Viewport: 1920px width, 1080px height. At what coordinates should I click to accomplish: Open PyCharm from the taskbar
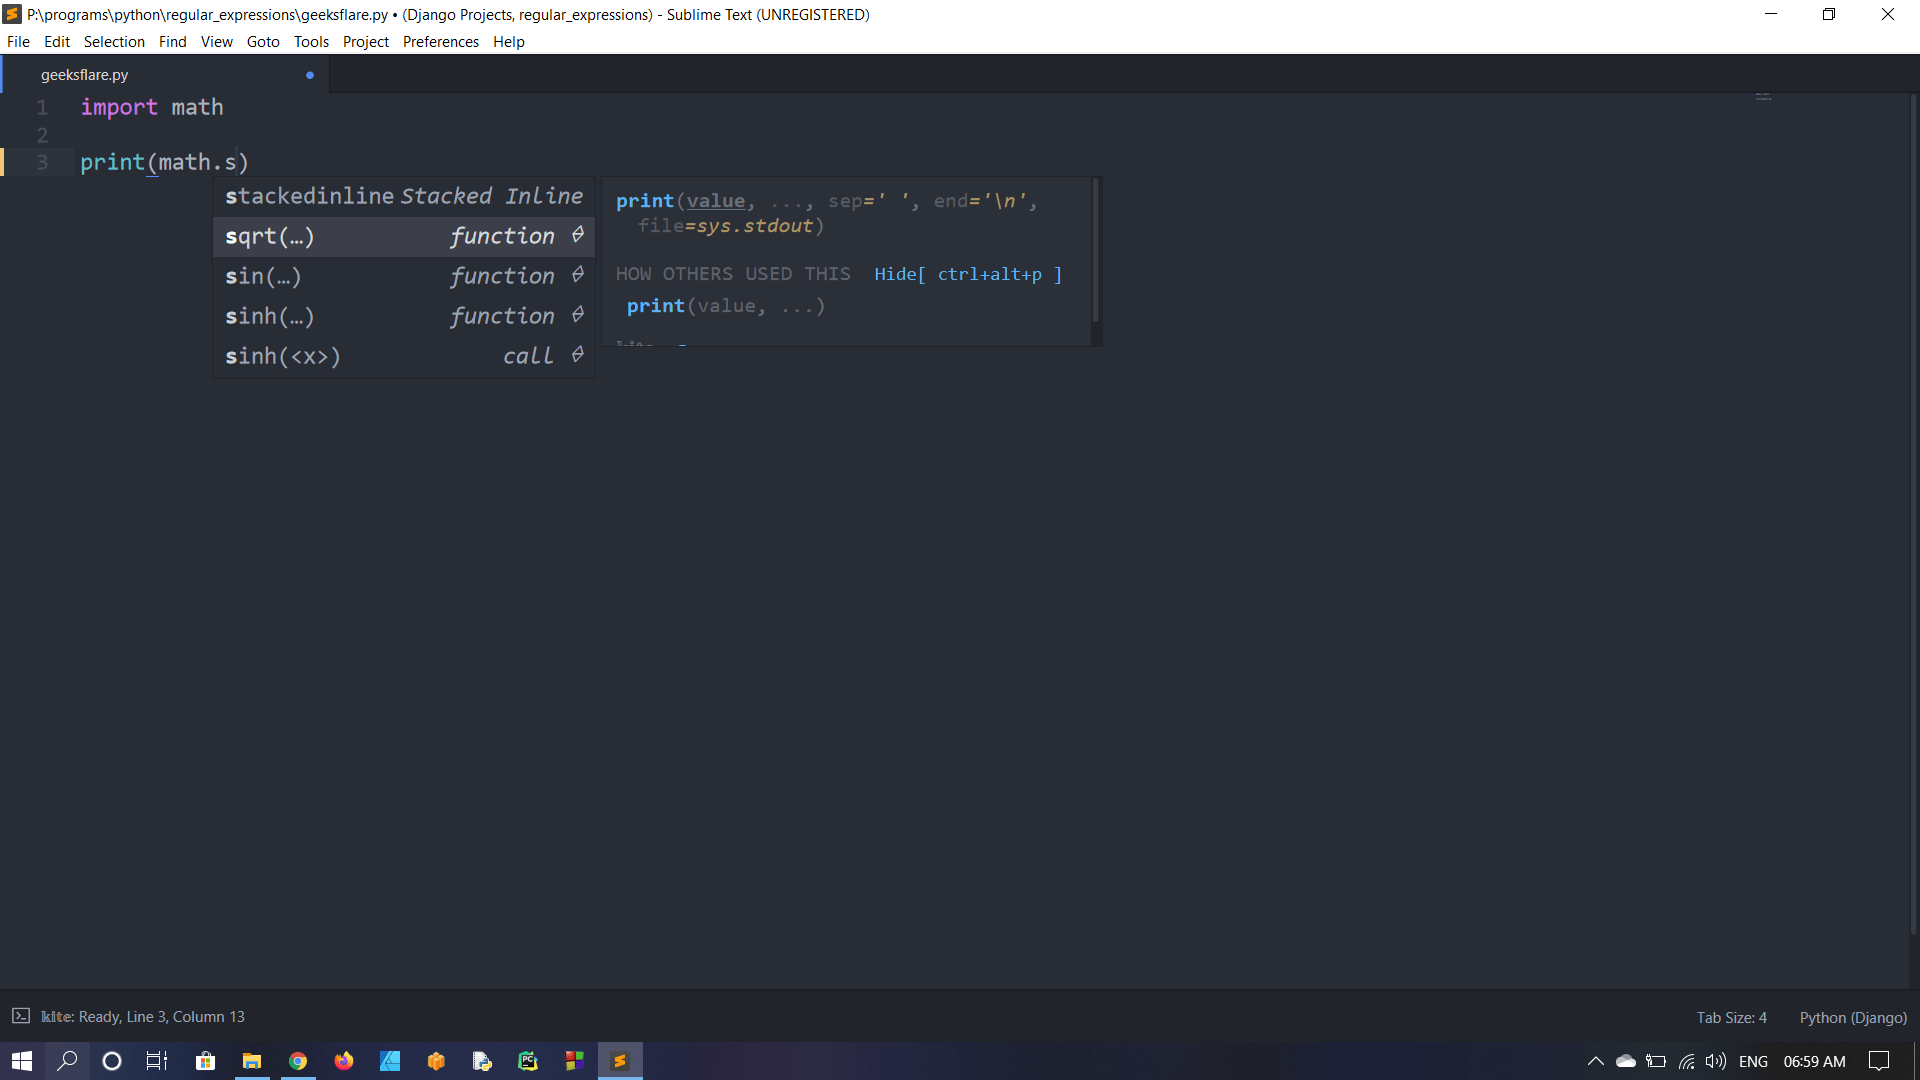528,1061
